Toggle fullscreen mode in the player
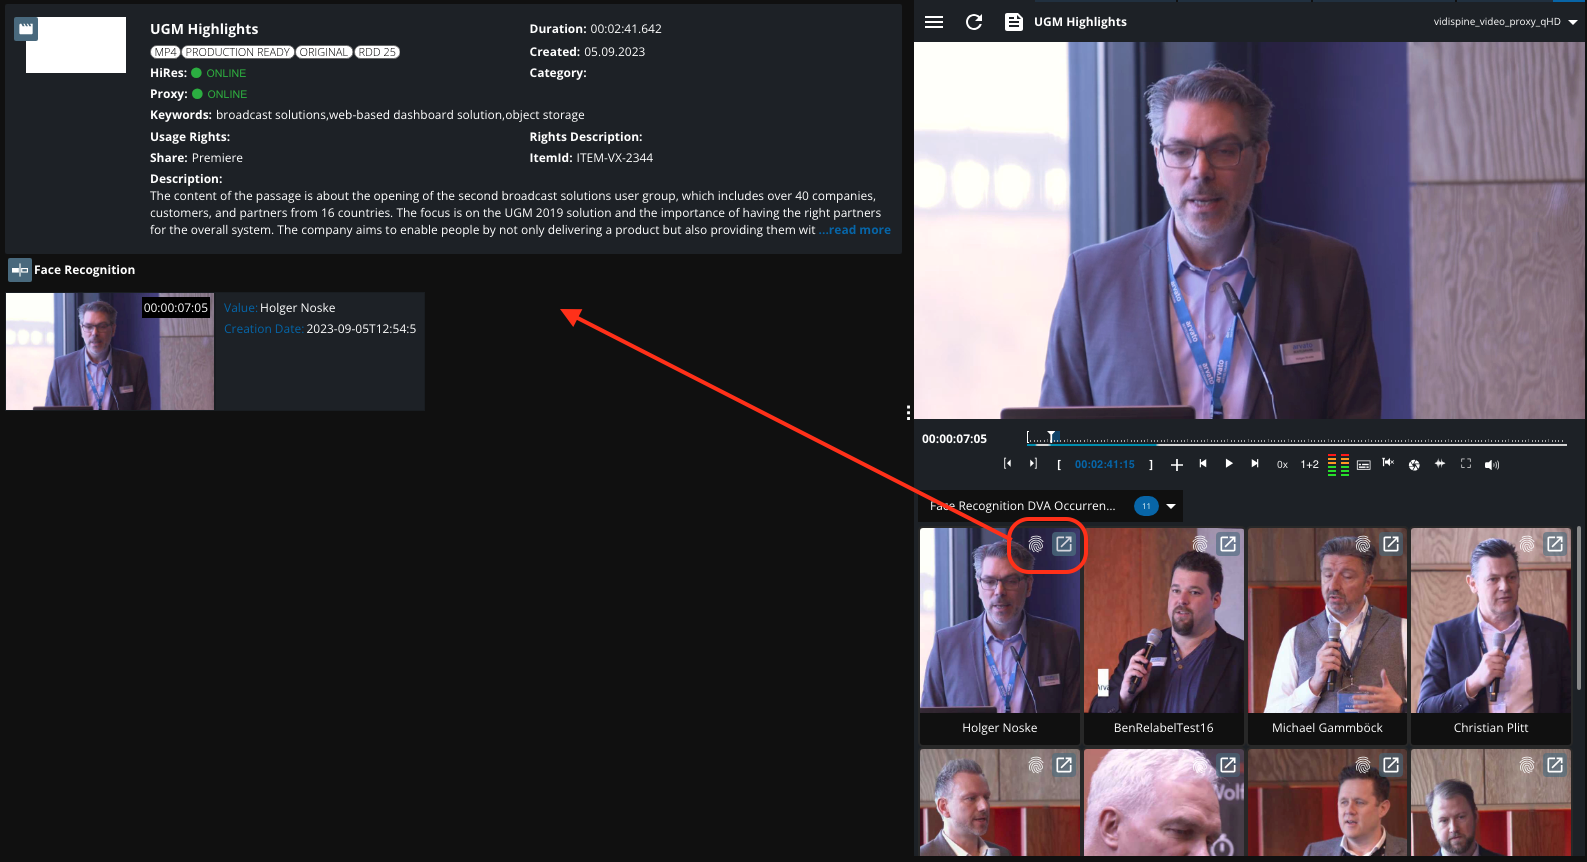 point(1466,464)
